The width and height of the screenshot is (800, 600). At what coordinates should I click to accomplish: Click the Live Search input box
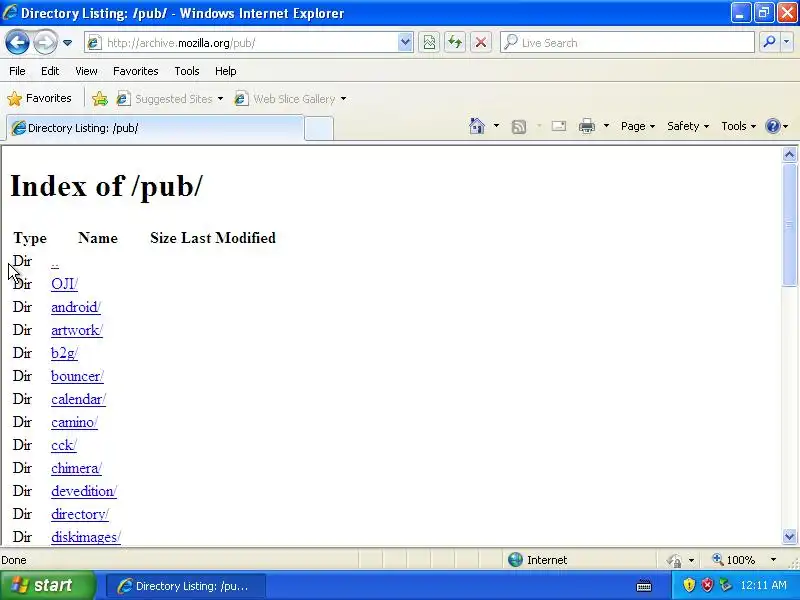627,43
